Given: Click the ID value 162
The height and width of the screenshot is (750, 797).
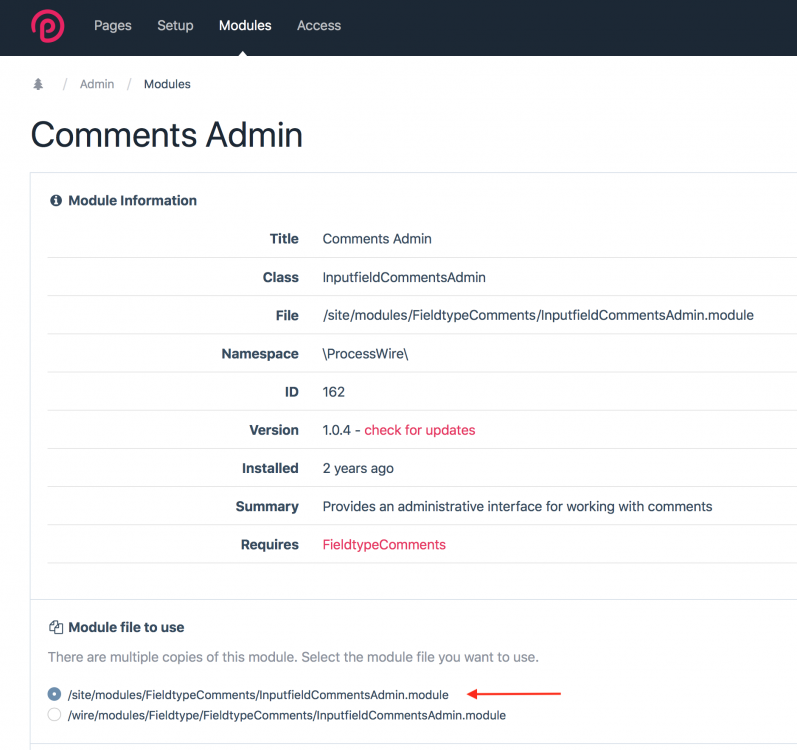Looking at the screenshot, I should point(333,392).
